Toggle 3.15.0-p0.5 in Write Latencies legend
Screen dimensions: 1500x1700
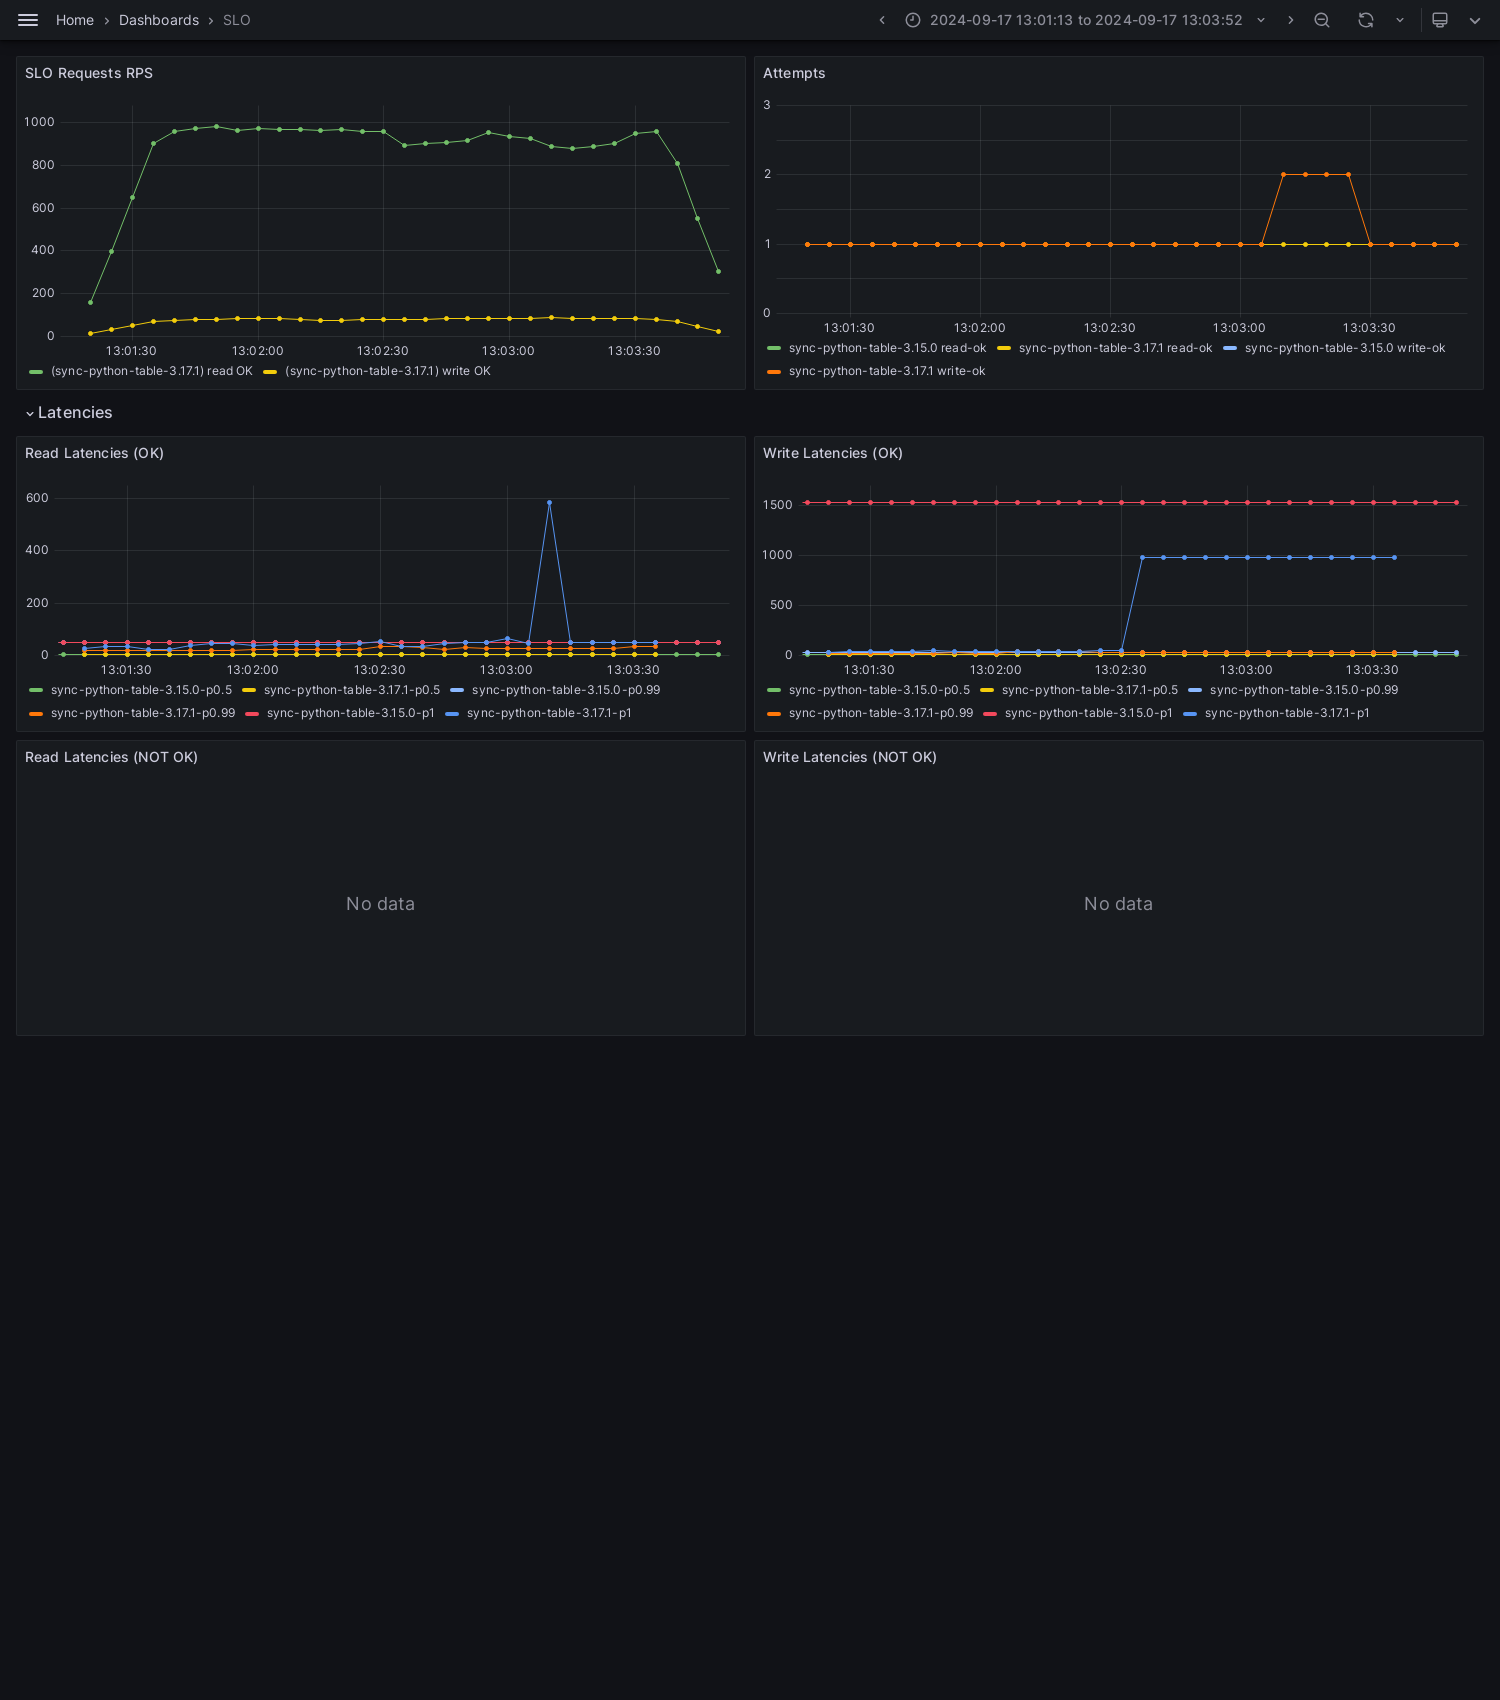(879, 690)
